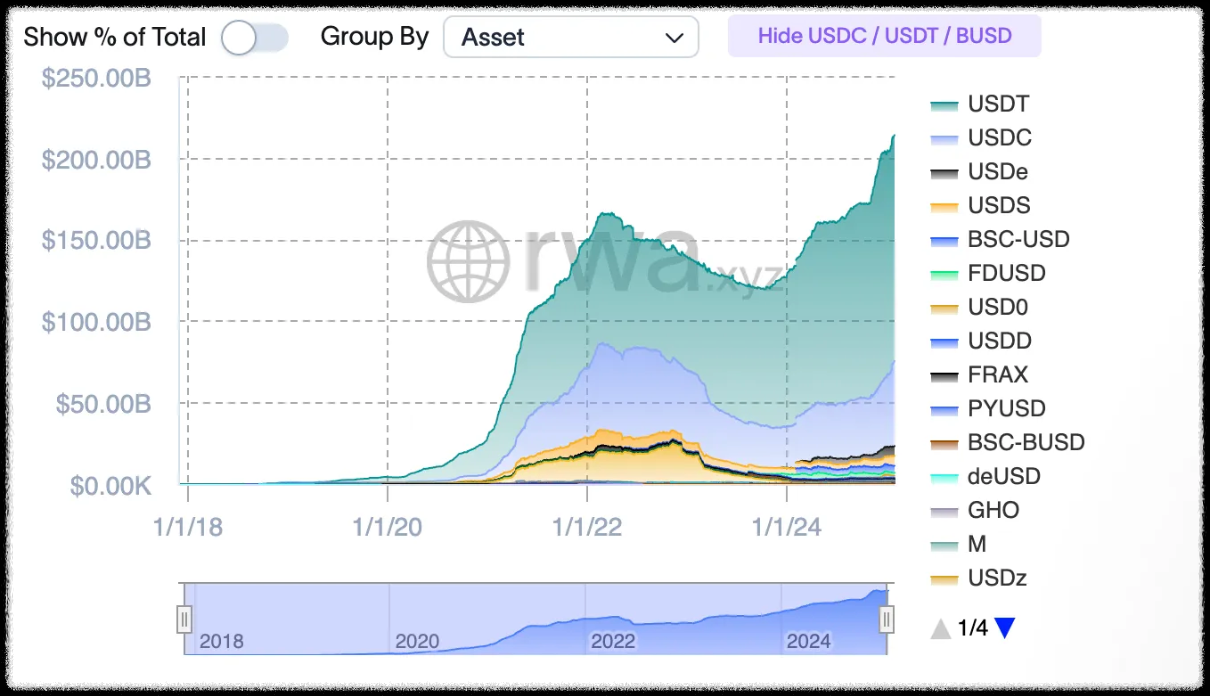Toggle the Show % of Total switch
Image resolution: width=1210 pixels, height=696 pixels.
254,38
